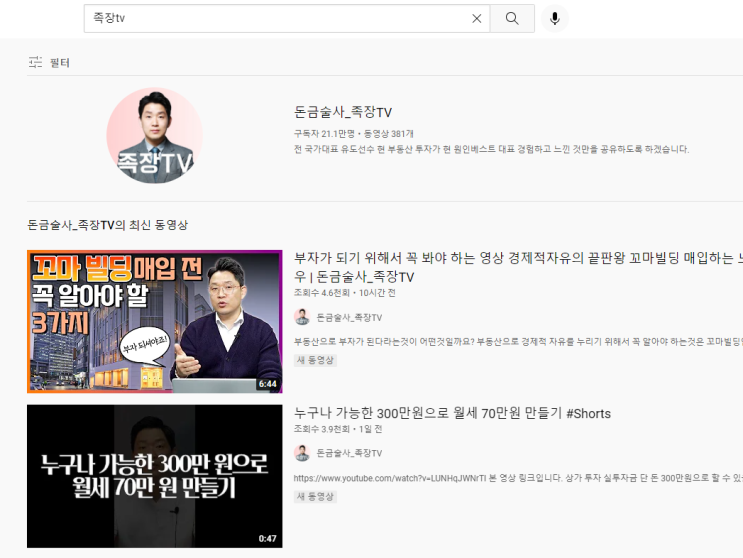The image size is (743, 558).
Task: Open title 누구나 가능한 300만원으로 월세 70만원 만들기
Action: pyautogui.click(x=452, y=414)
